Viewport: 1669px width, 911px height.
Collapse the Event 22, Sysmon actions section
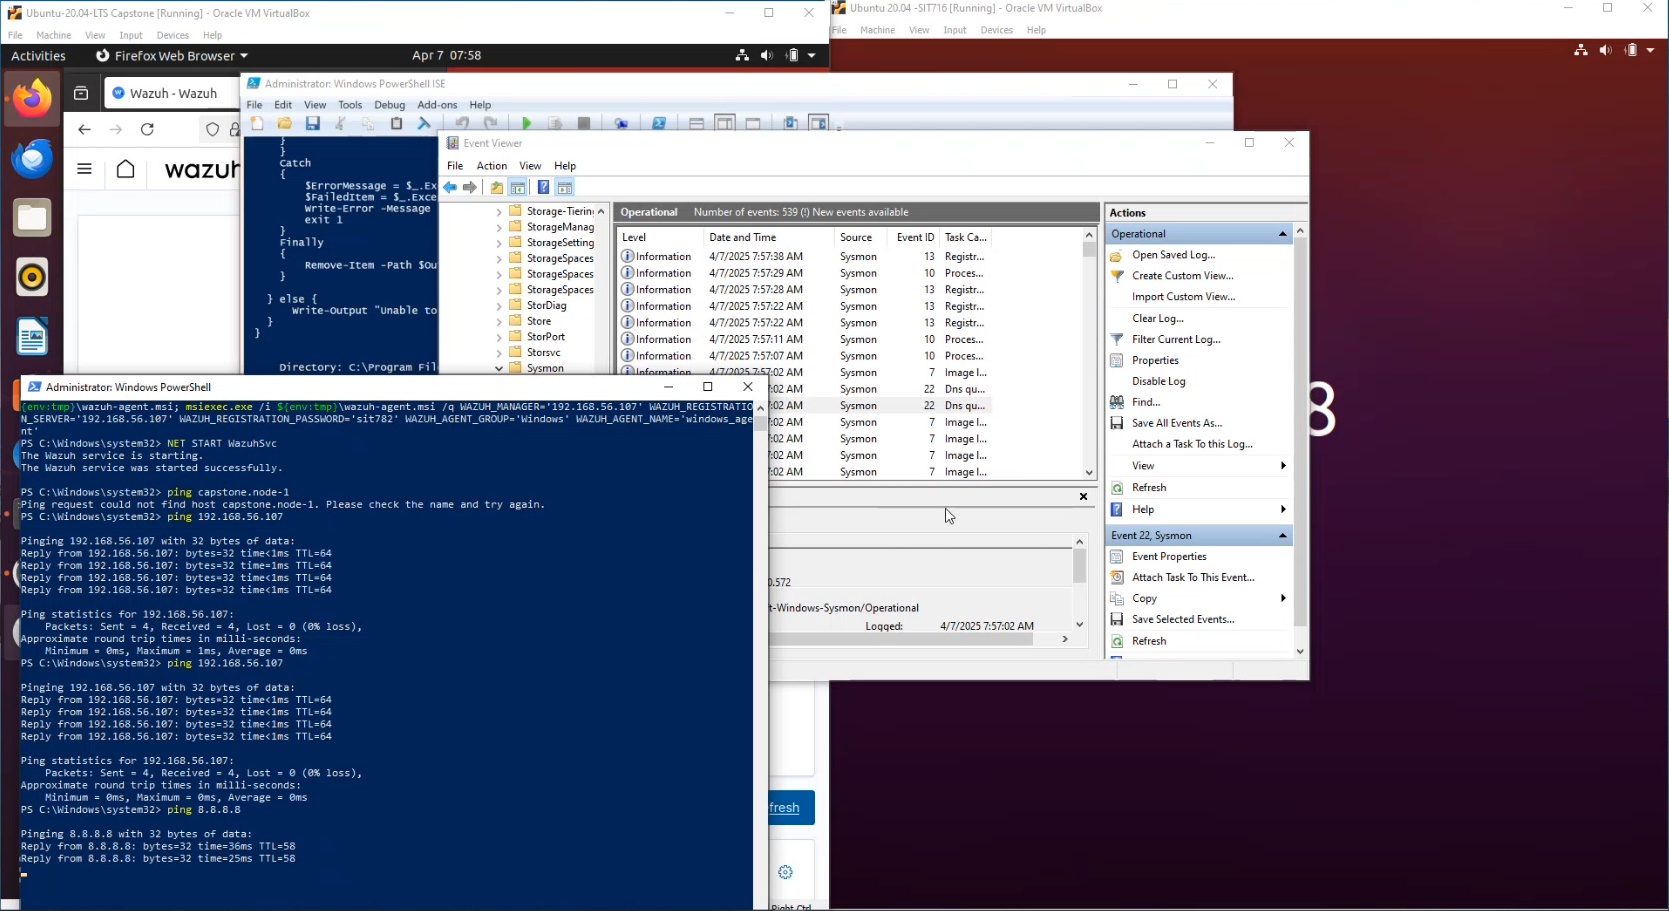coord(1282,536)
